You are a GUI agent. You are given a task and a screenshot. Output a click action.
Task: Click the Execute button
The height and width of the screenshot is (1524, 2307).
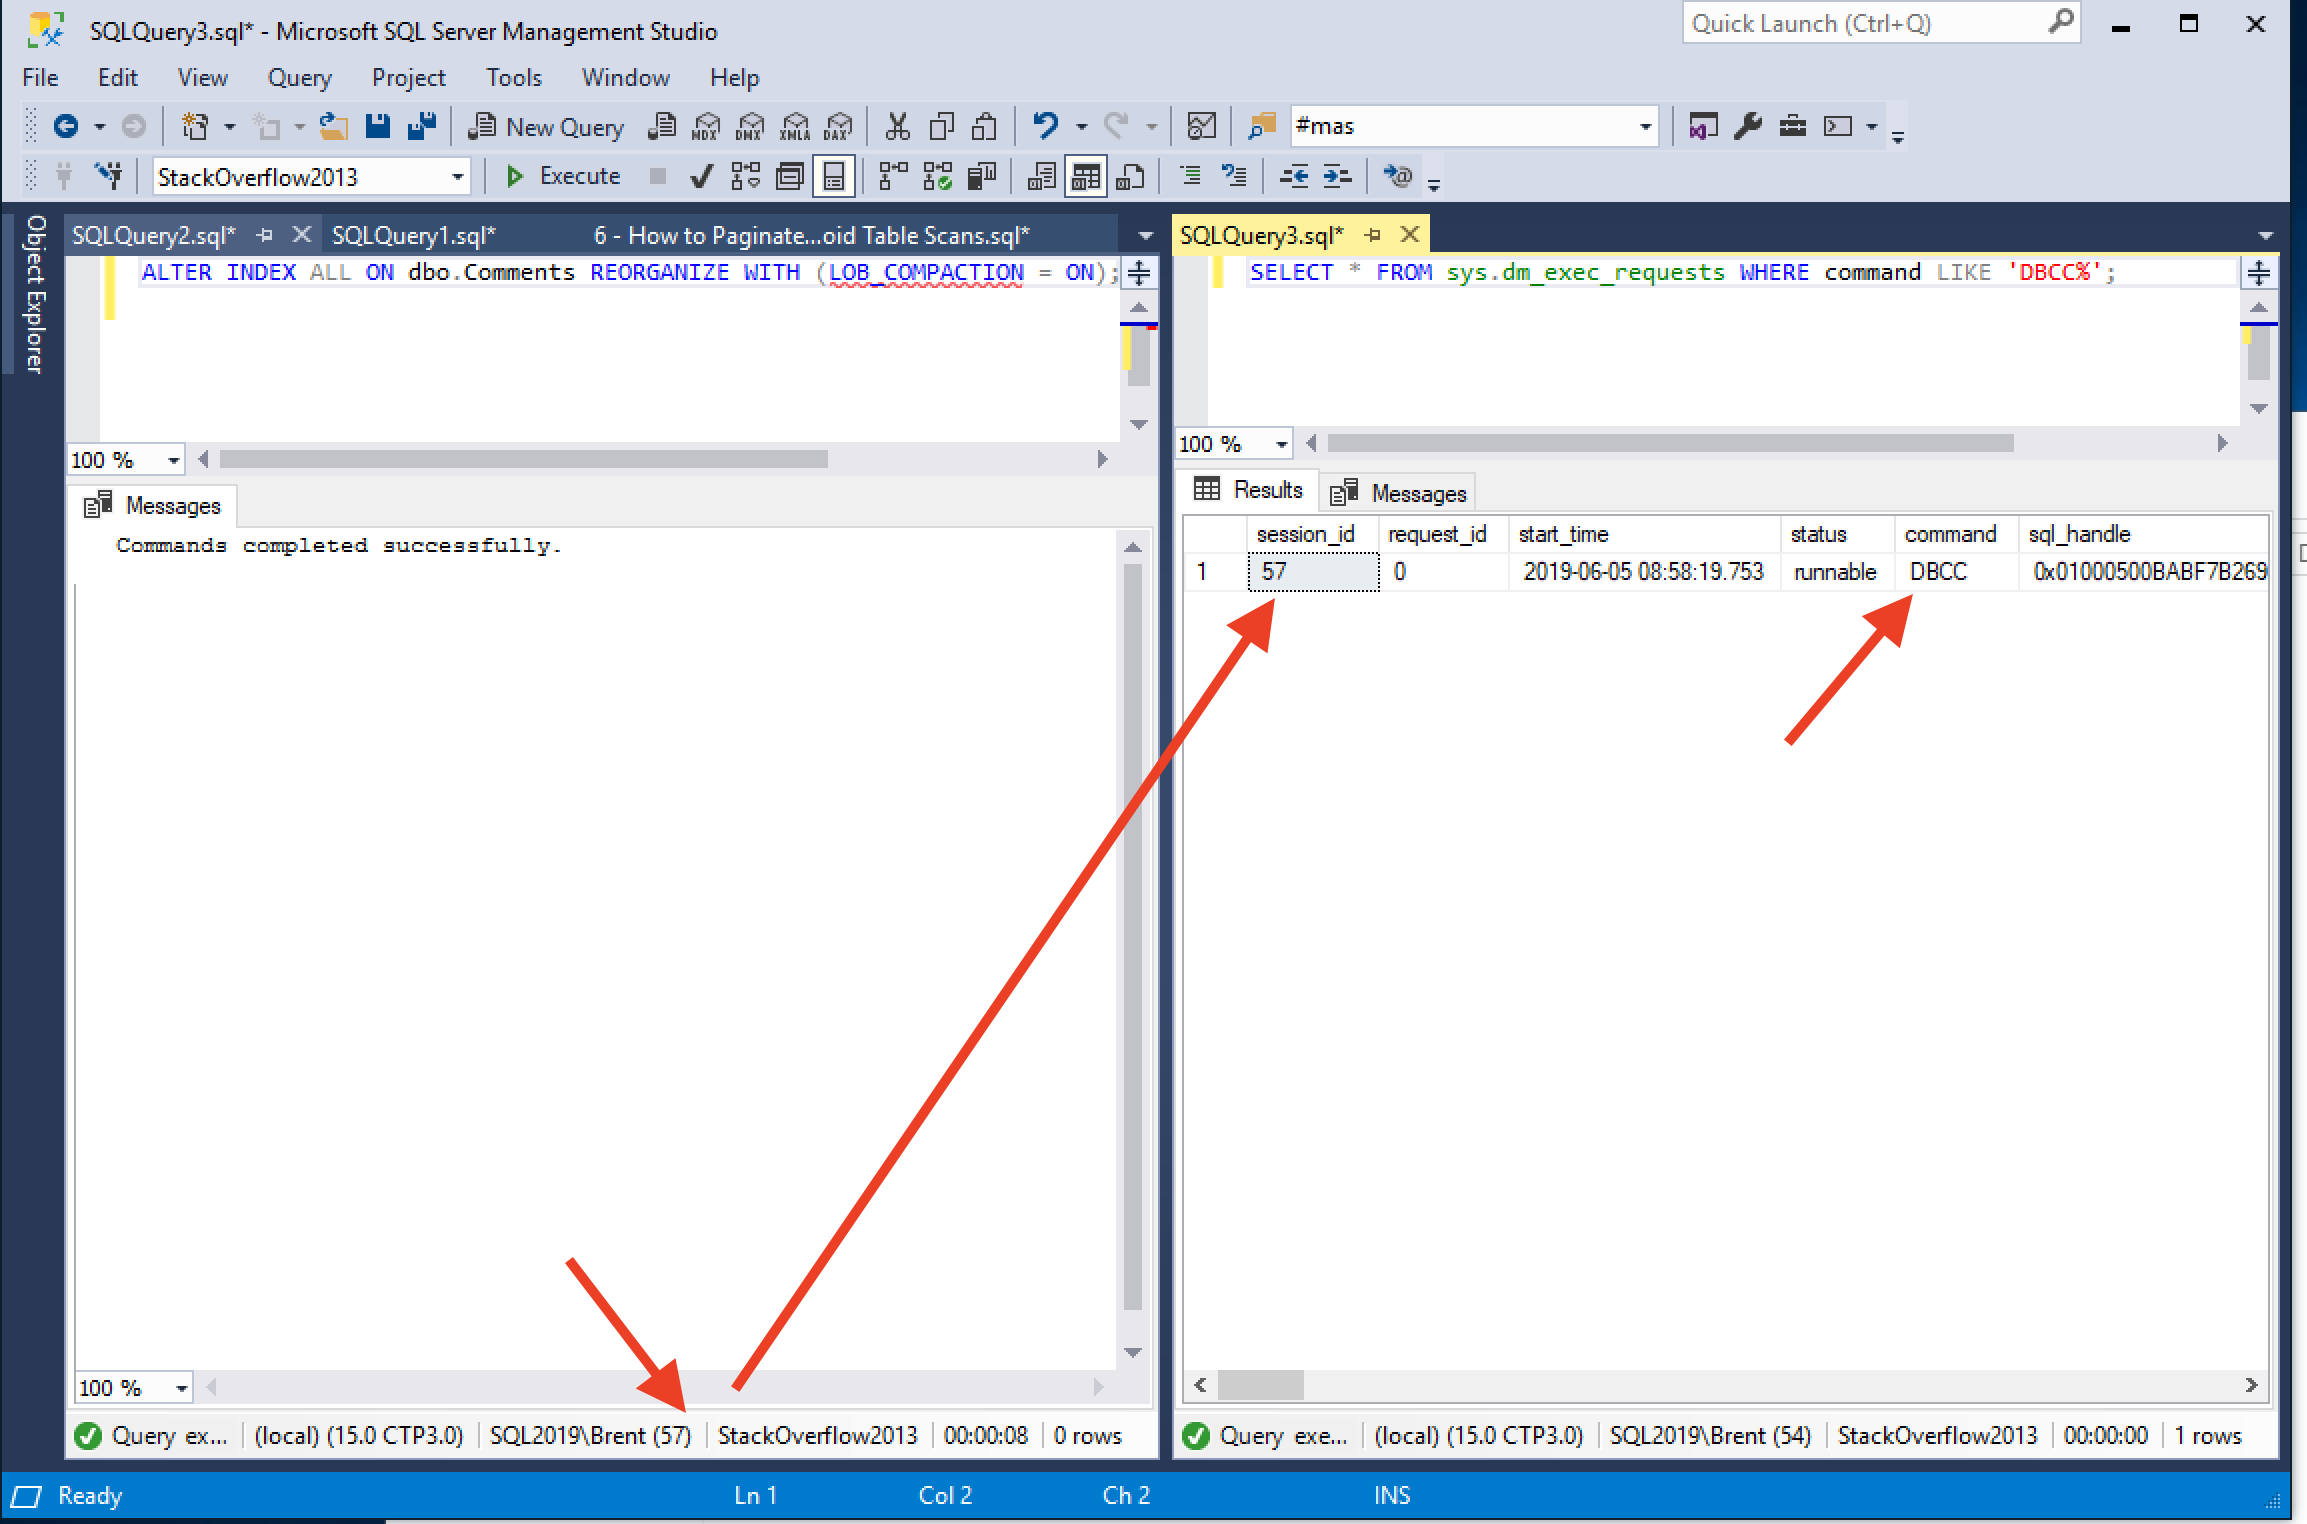(x=563, y=177)
